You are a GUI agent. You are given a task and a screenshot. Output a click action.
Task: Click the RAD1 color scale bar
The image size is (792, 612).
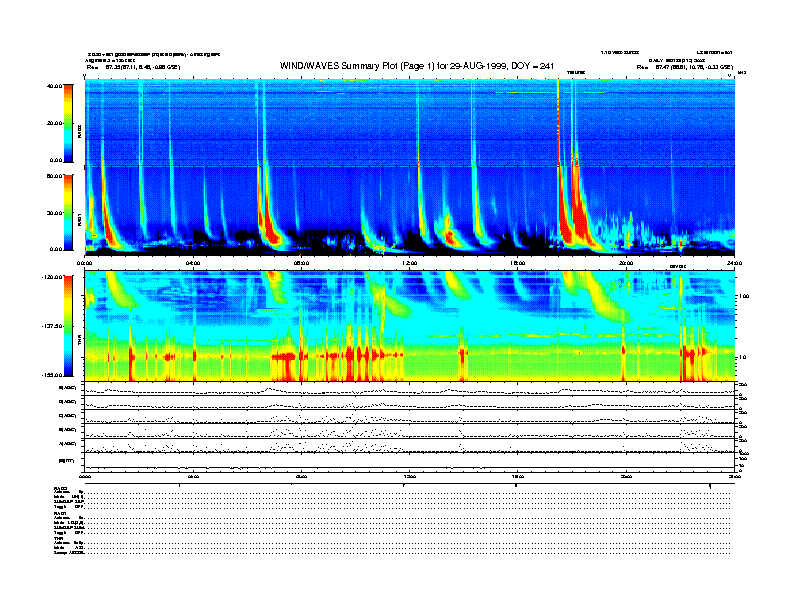(68, 212)
